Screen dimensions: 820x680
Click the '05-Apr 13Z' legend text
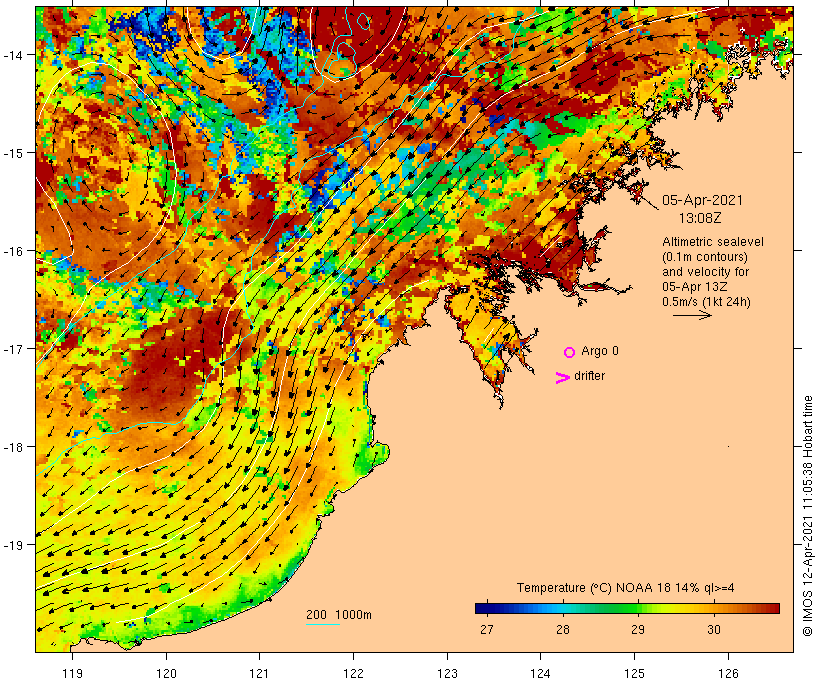coord(694,287)
